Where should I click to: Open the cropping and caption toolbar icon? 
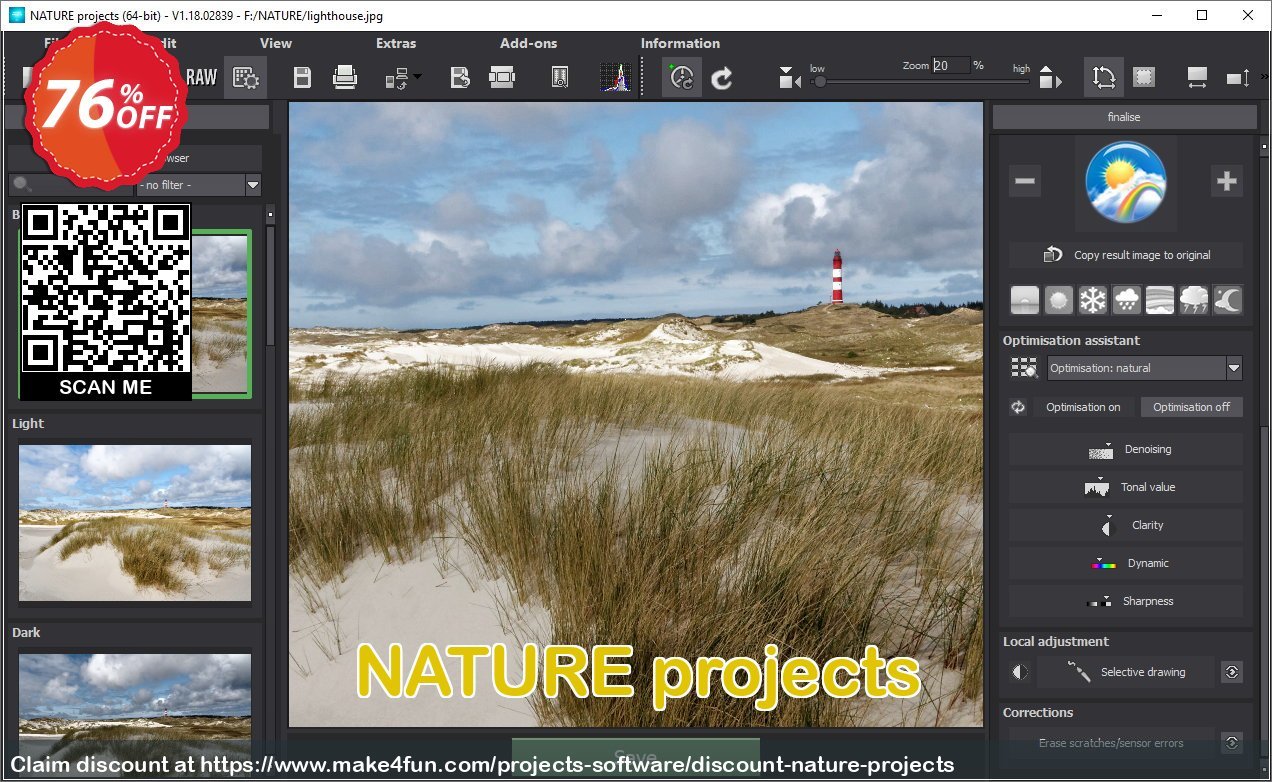click(502, 77)
